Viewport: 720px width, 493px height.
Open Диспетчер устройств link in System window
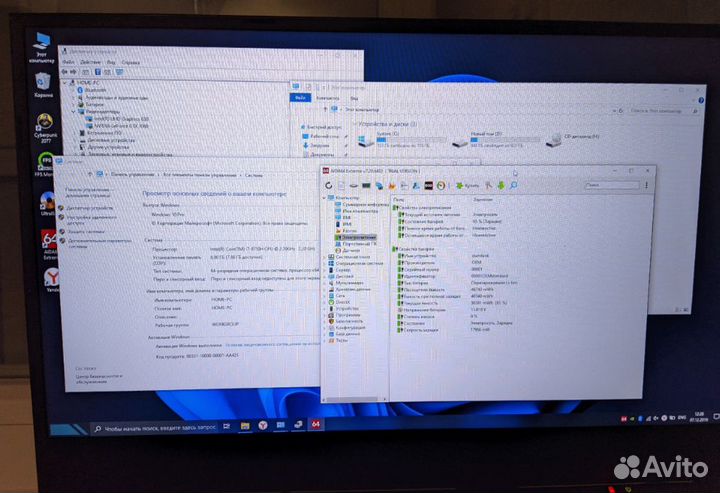(89, 208)
